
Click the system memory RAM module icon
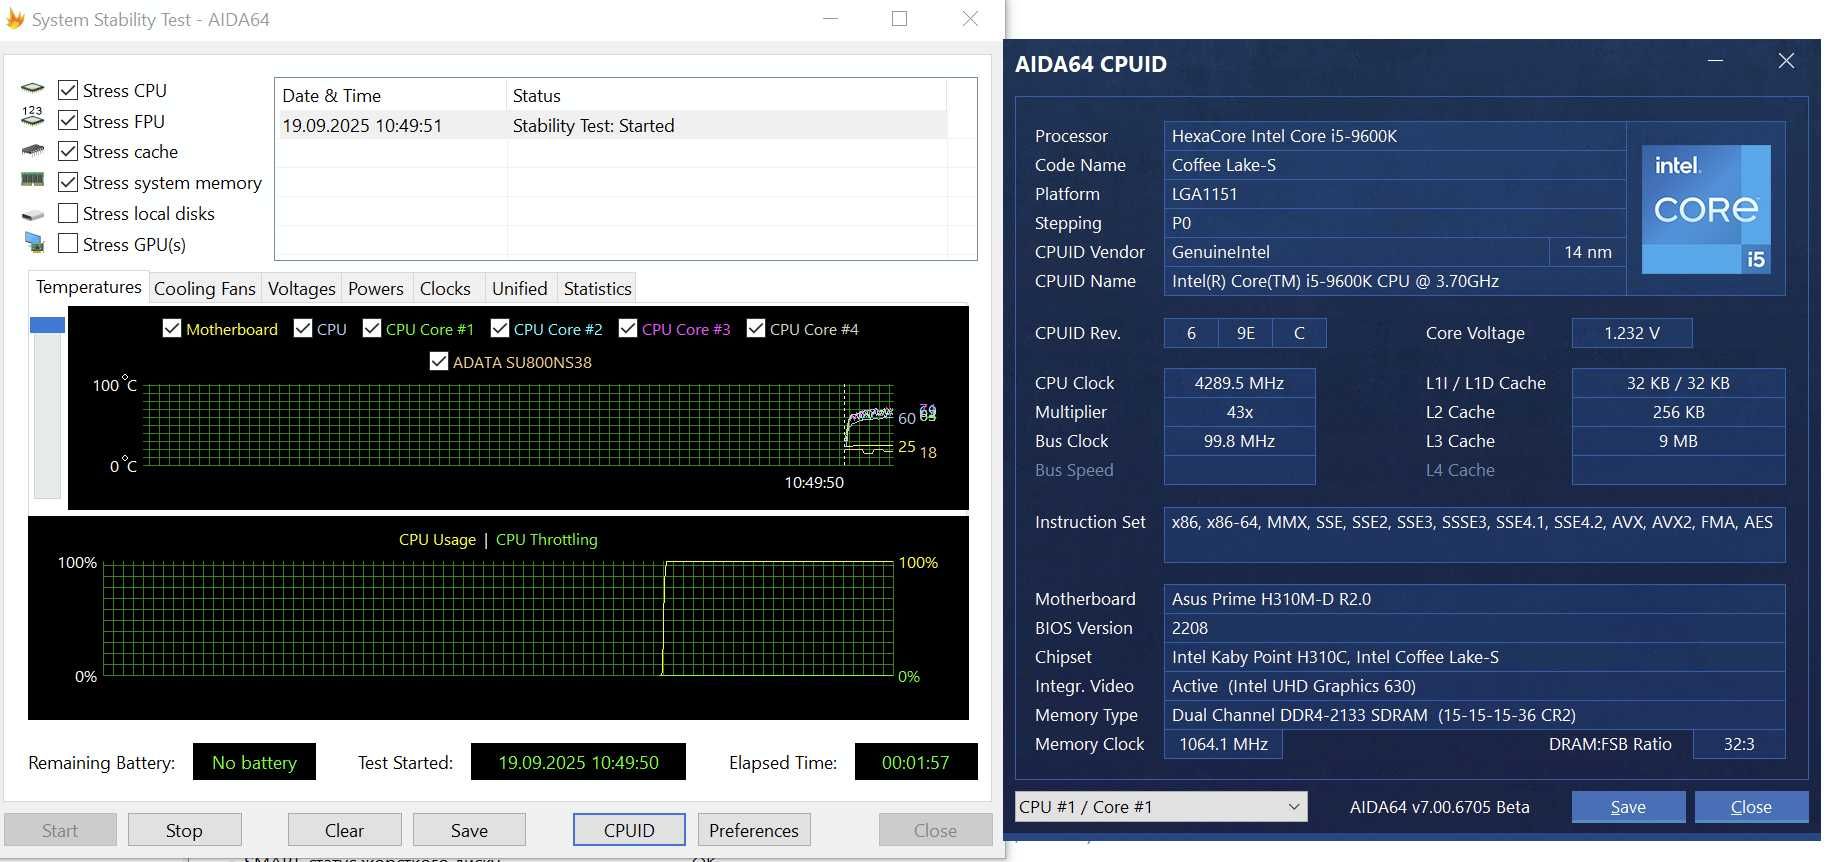point(33,180)
